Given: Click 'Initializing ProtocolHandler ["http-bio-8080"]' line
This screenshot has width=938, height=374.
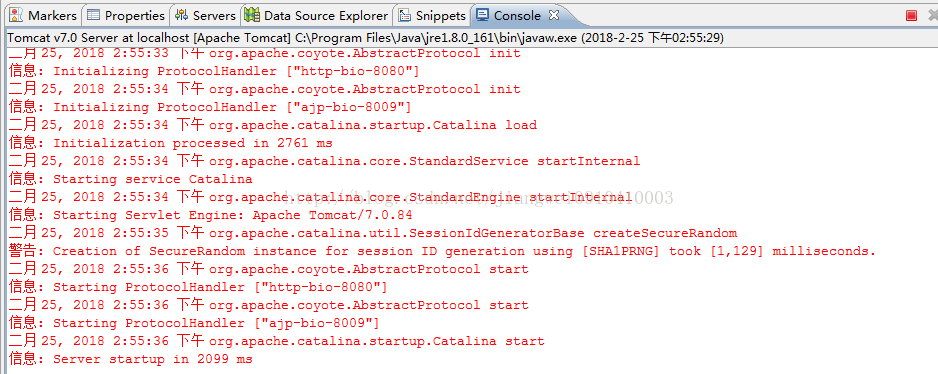Looking at the screenshot, I should click(x=214, y=71).
